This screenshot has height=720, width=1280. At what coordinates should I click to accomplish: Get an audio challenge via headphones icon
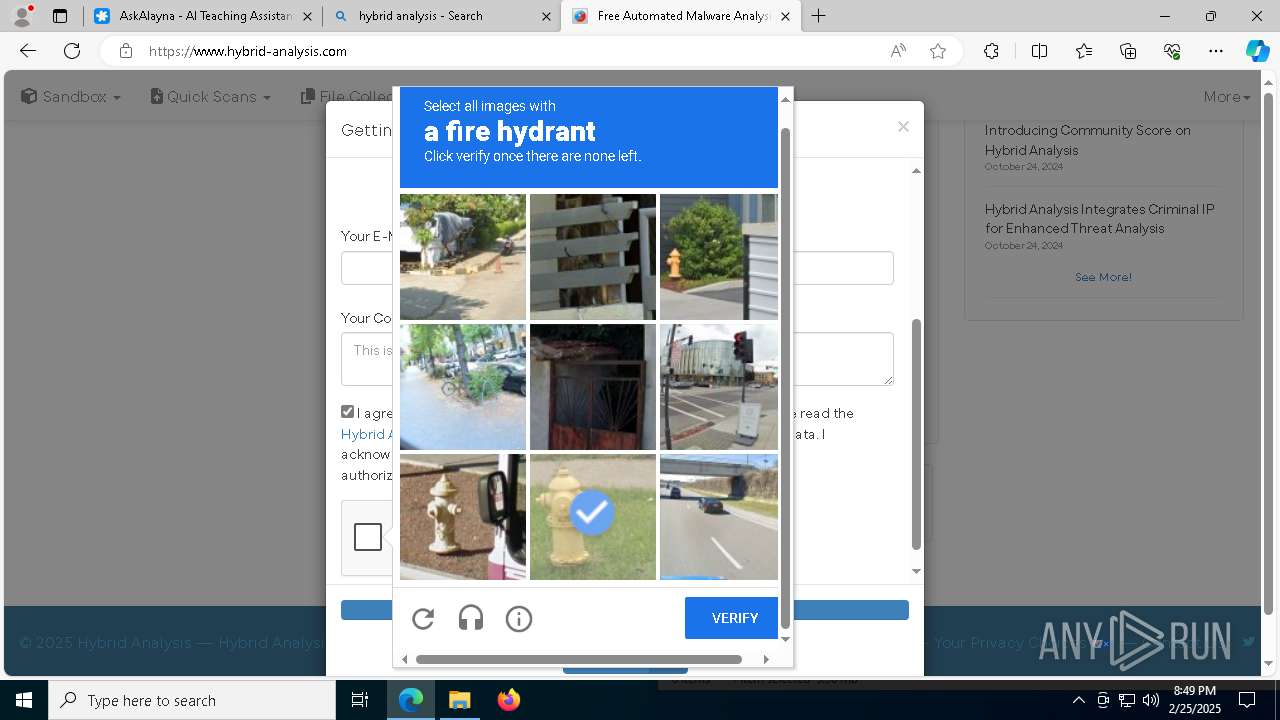pyautogui.click(x=471, y=619)
